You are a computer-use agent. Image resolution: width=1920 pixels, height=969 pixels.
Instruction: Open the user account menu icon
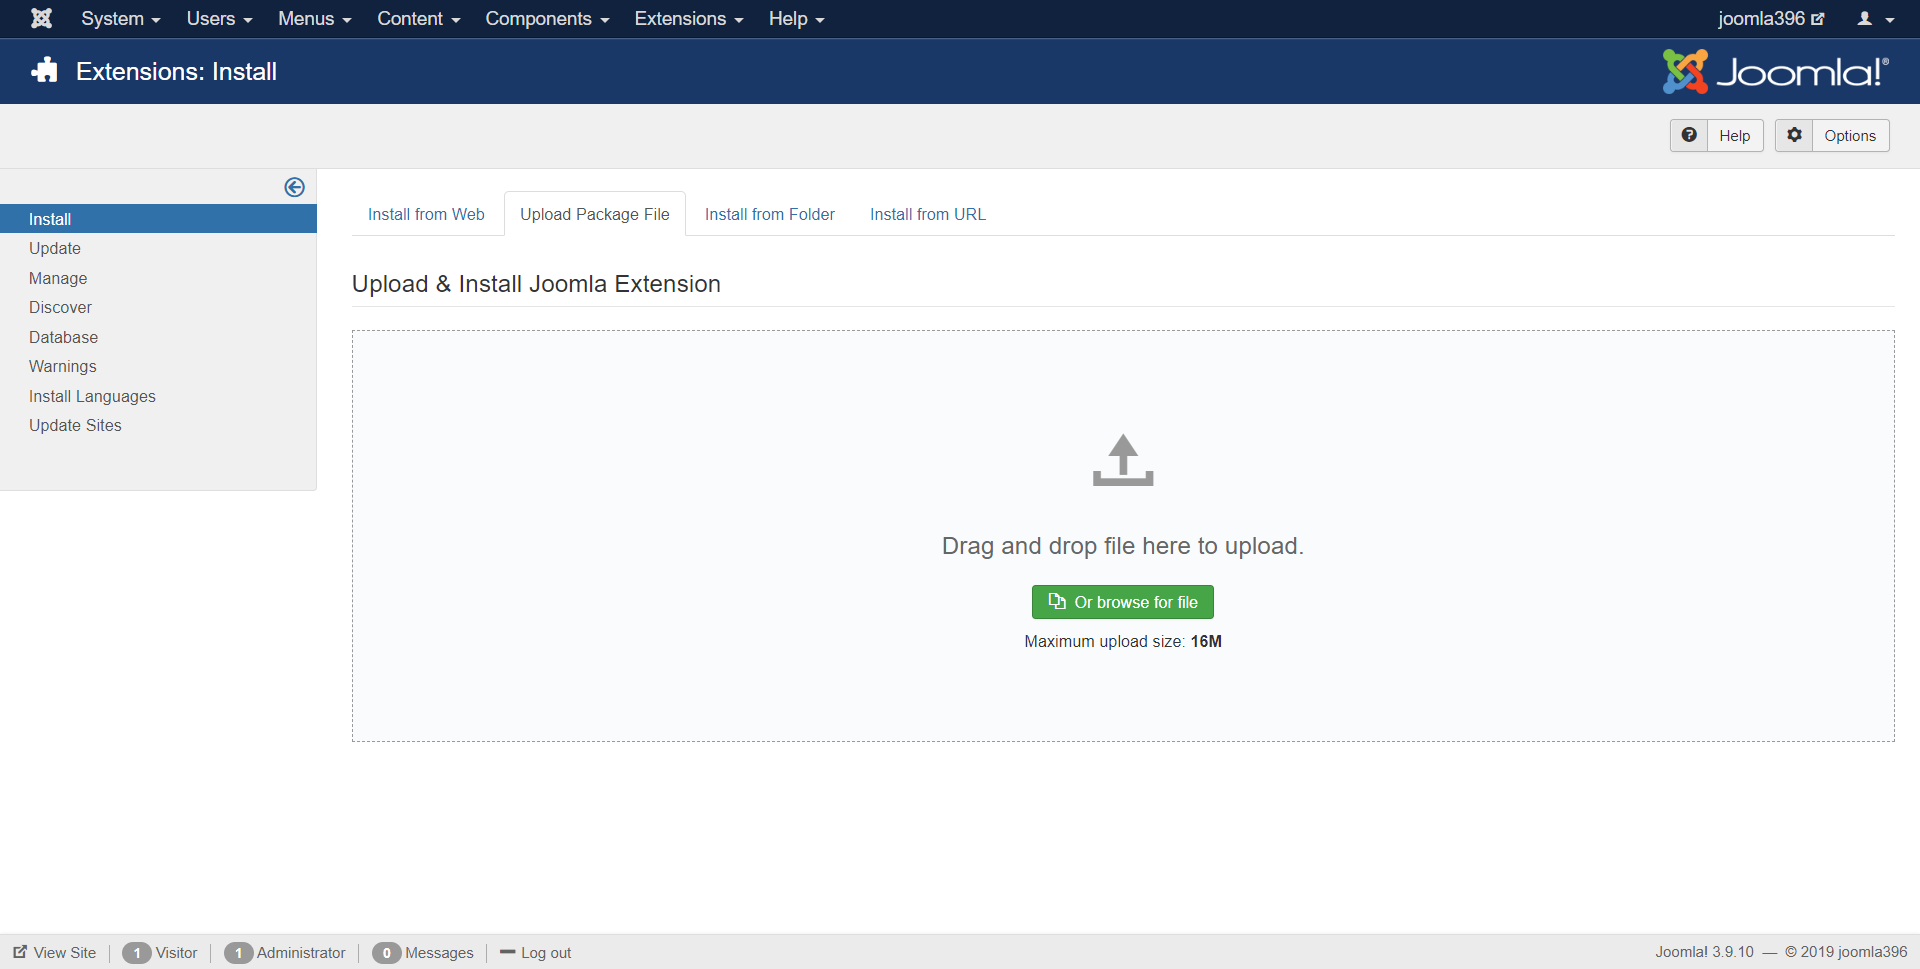point(1874,19)
